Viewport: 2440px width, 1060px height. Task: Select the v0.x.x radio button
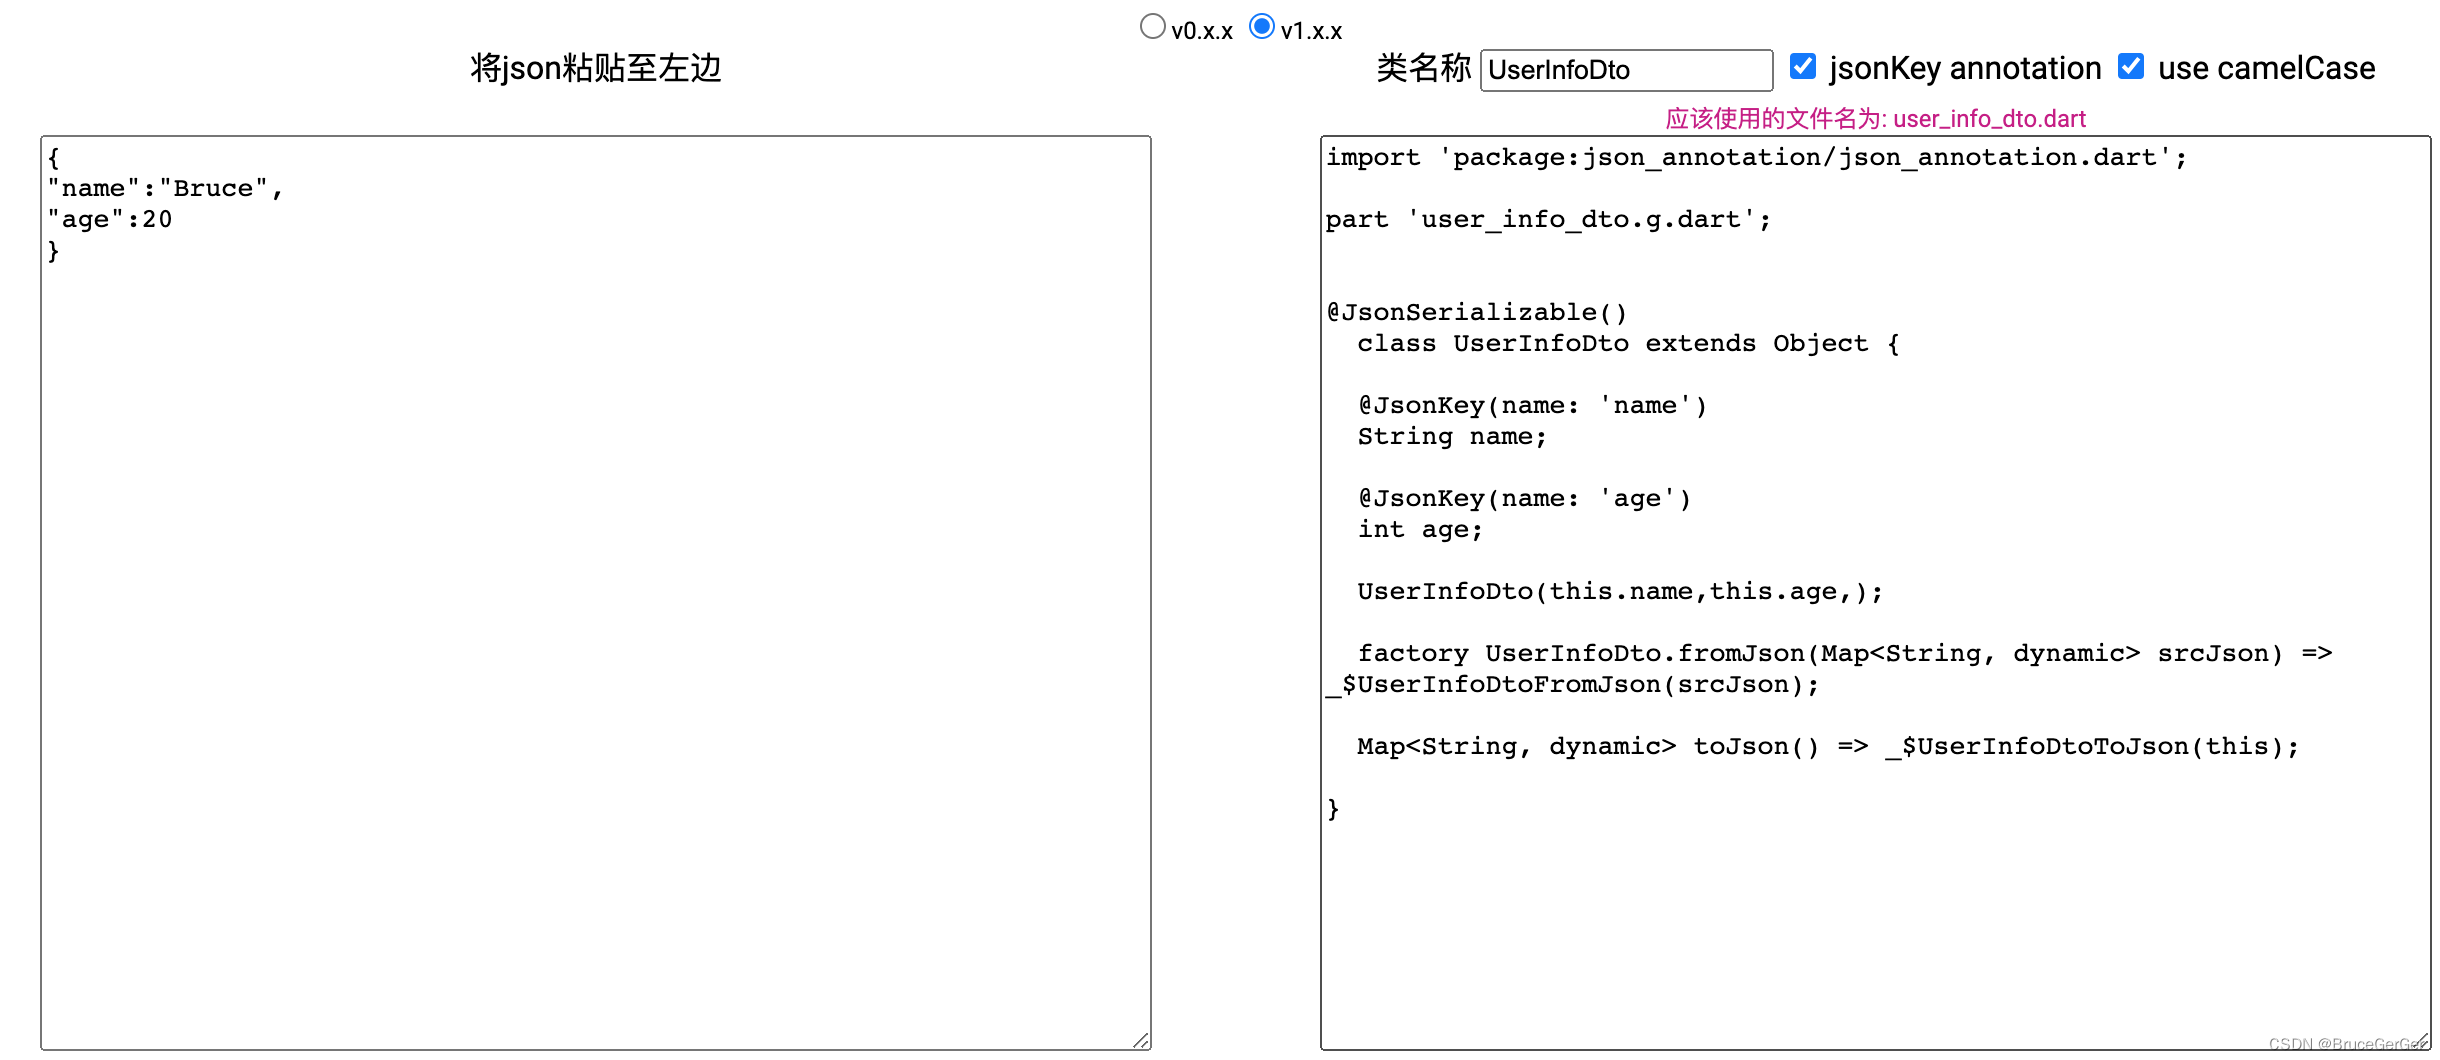point(1152,26)
